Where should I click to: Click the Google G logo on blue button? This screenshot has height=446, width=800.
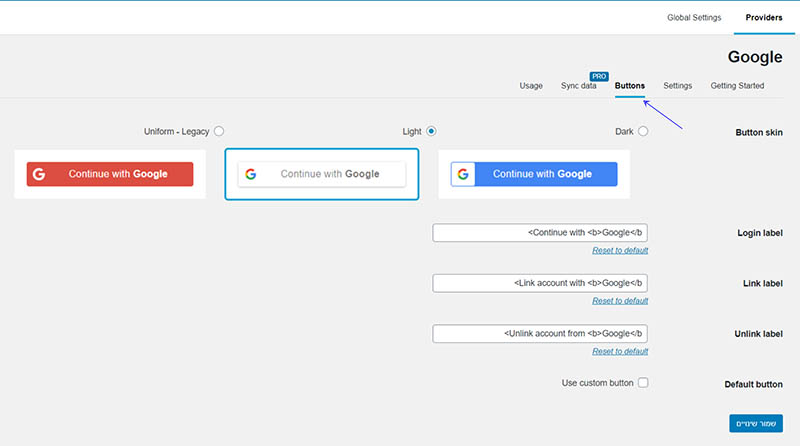463,174
